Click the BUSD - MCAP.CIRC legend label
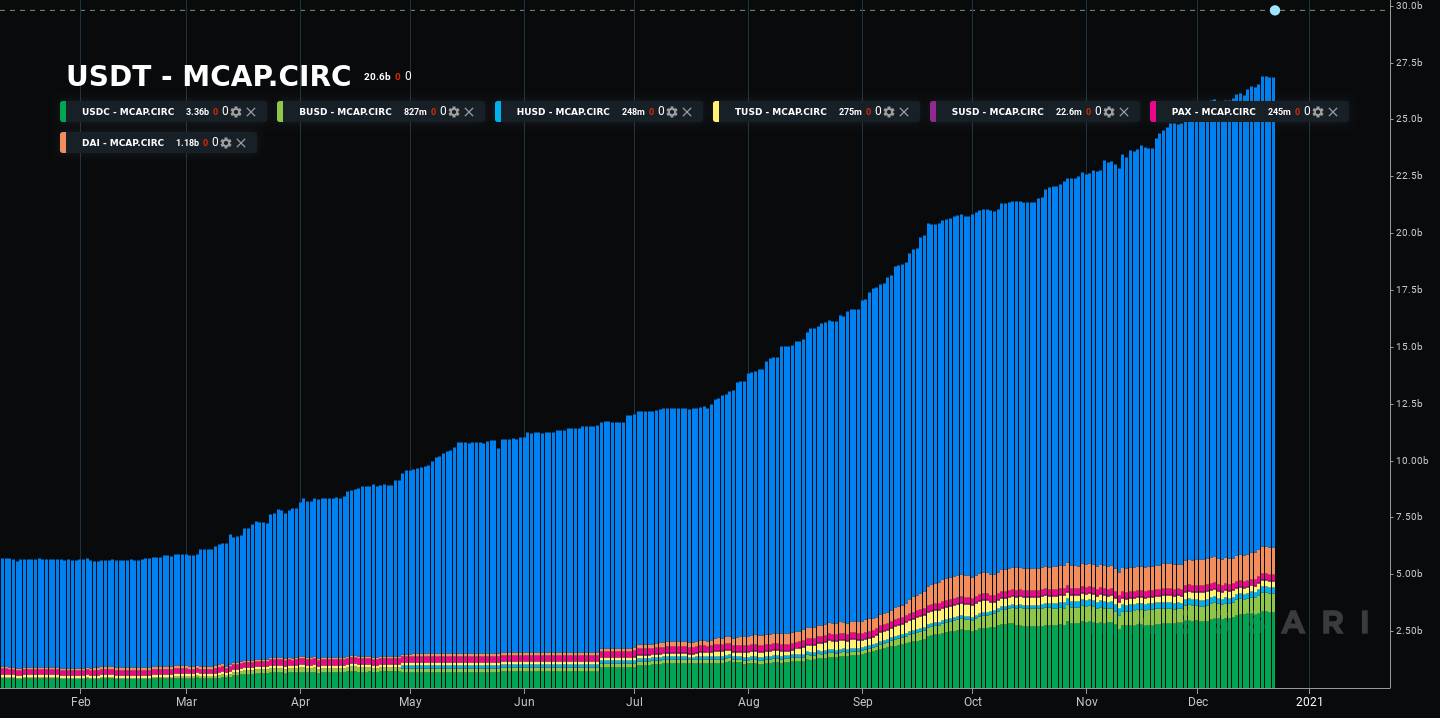 tap(345, 112)
